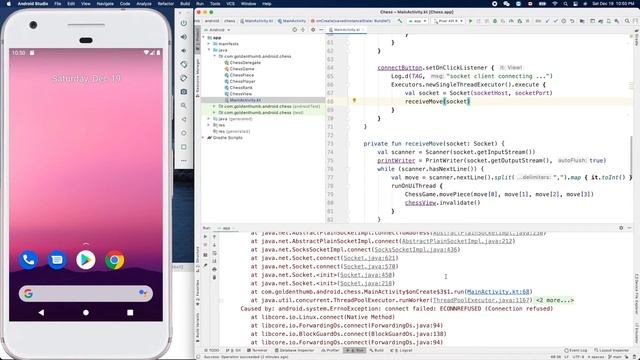Click emulator toolbar Back triangle icon
The height and width of the screenshot is (360, 640).
(184, 119)
